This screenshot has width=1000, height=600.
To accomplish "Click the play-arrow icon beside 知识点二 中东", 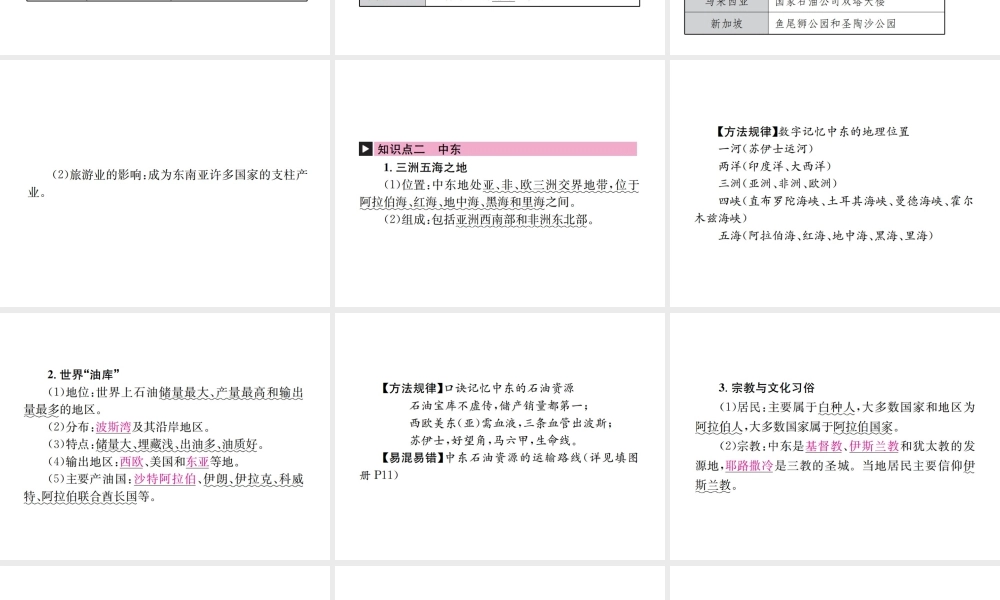I will tap(365, 149).
